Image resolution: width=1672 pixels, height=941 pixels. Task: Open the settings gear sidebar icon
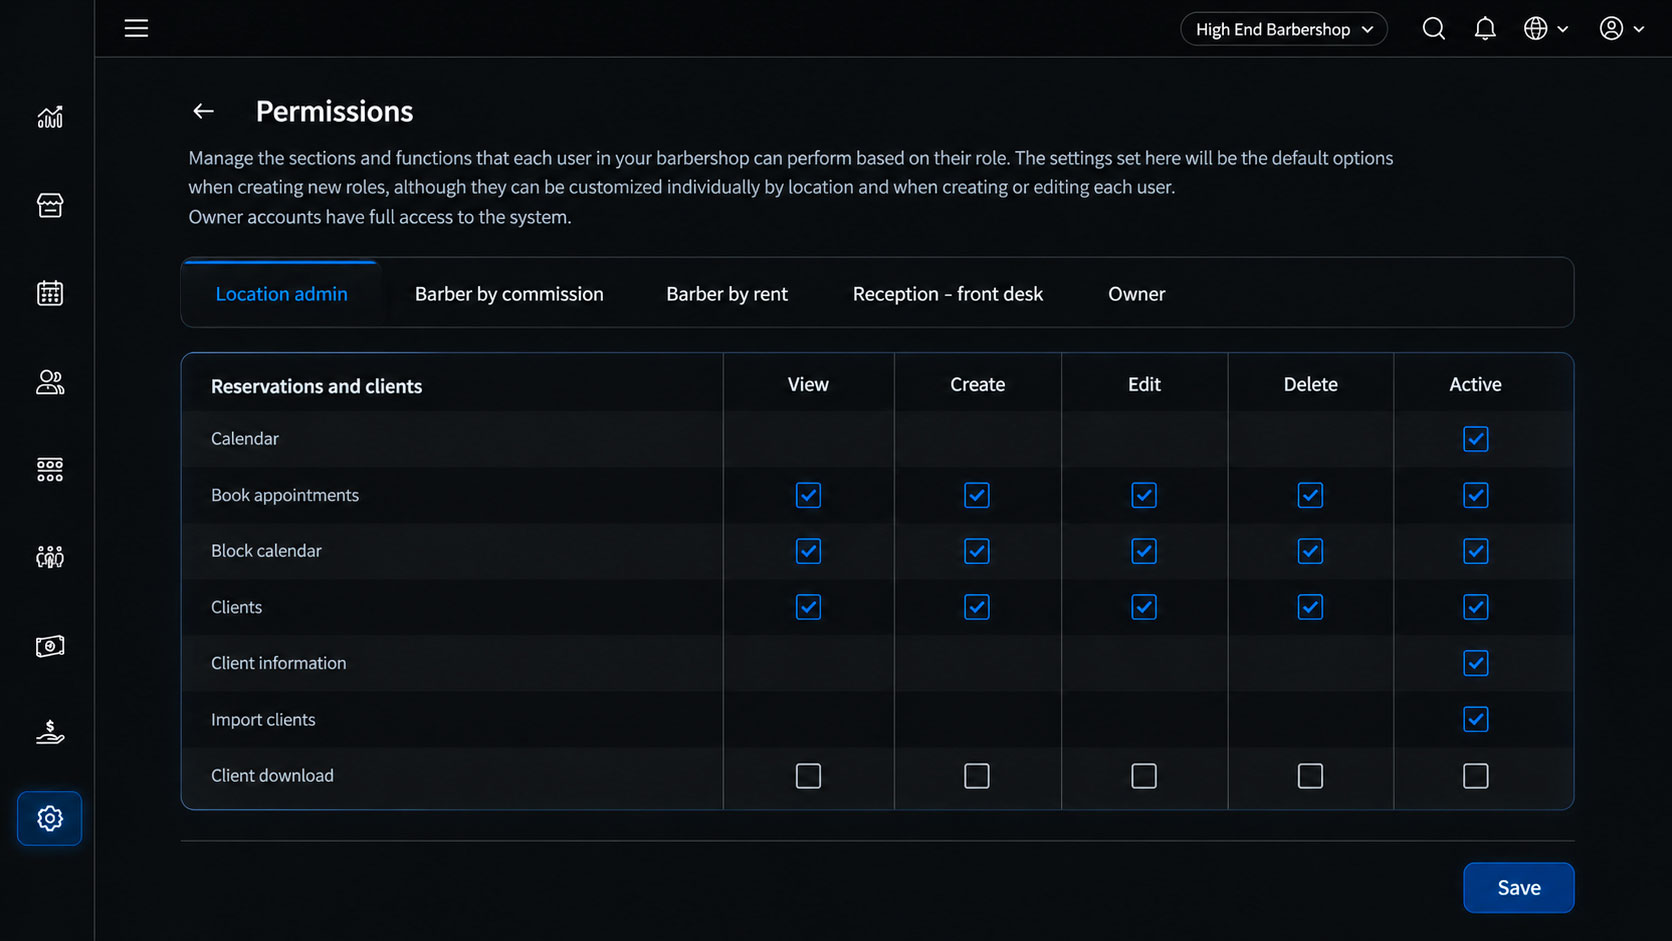[50, 818]
